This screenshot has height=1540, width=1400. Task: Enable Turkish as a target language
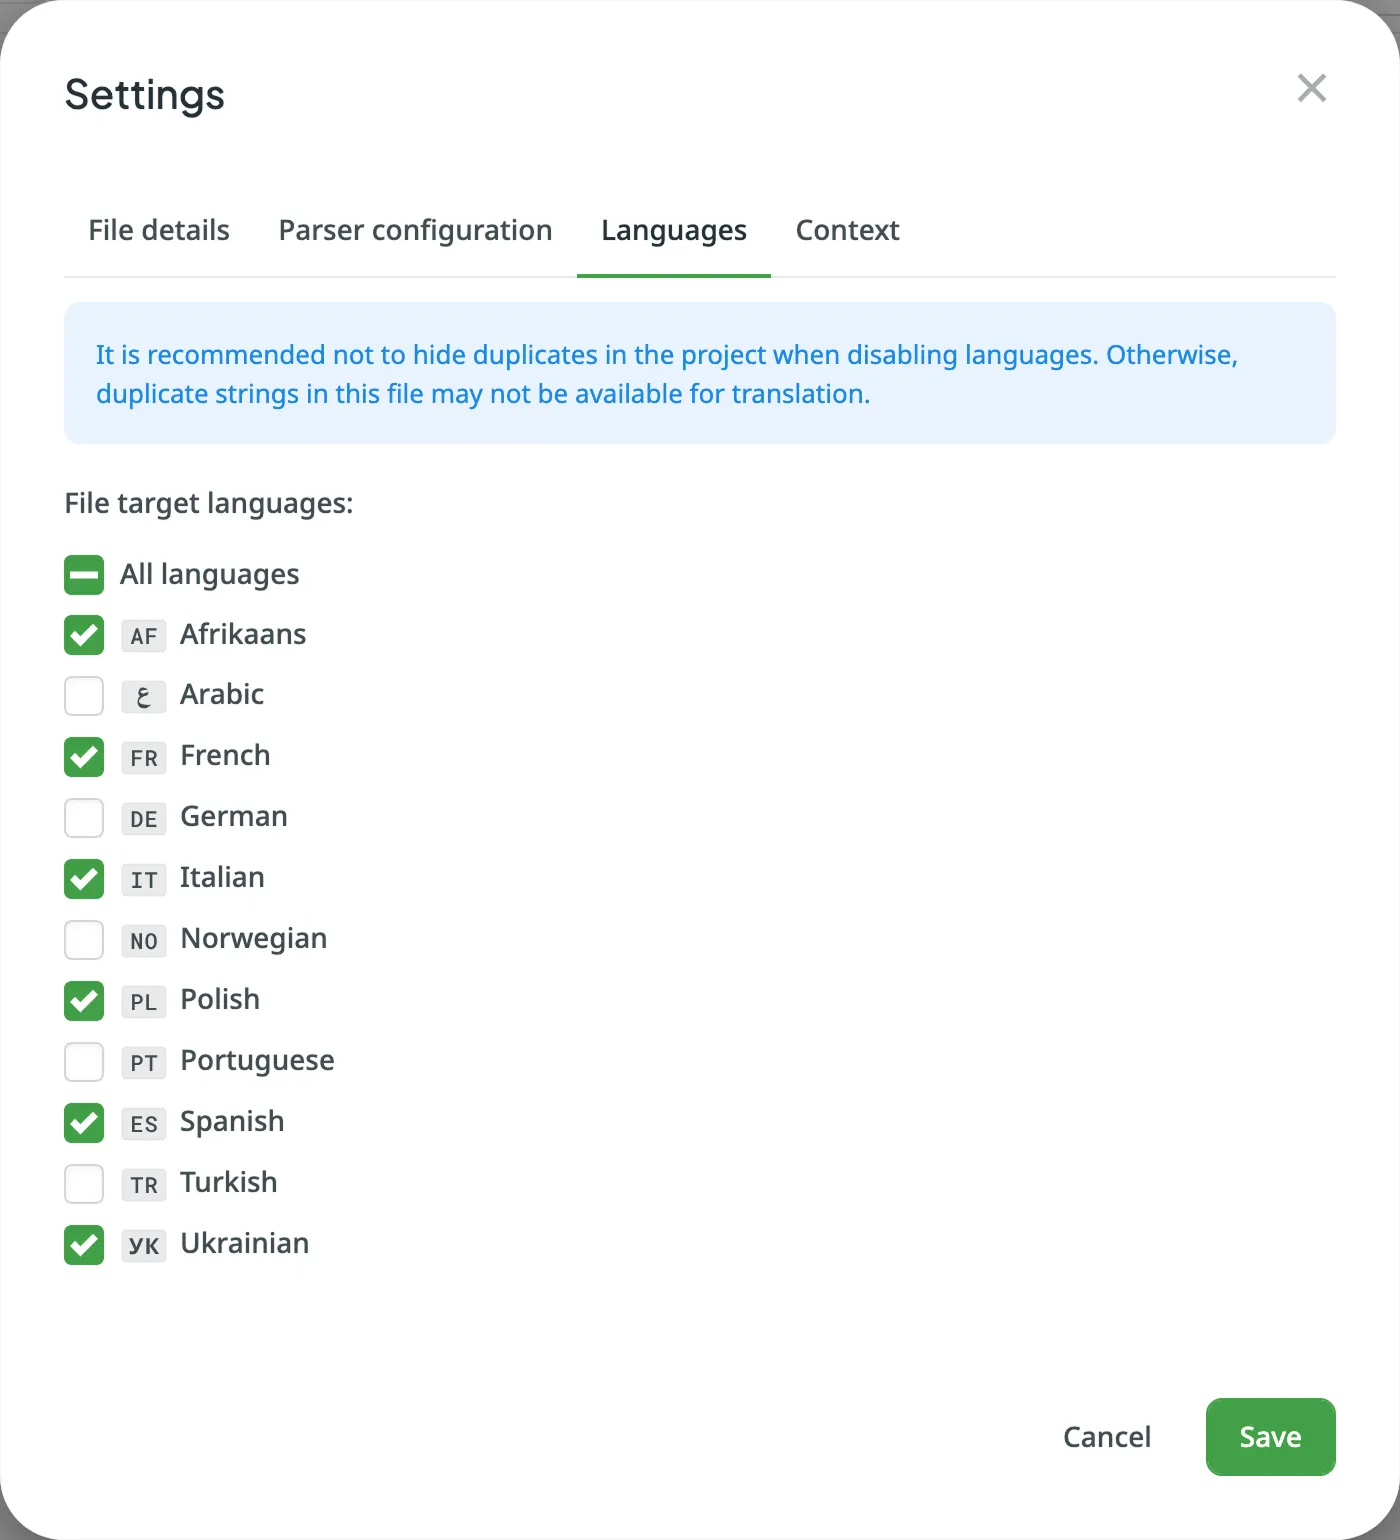(x=83, y=1185)
